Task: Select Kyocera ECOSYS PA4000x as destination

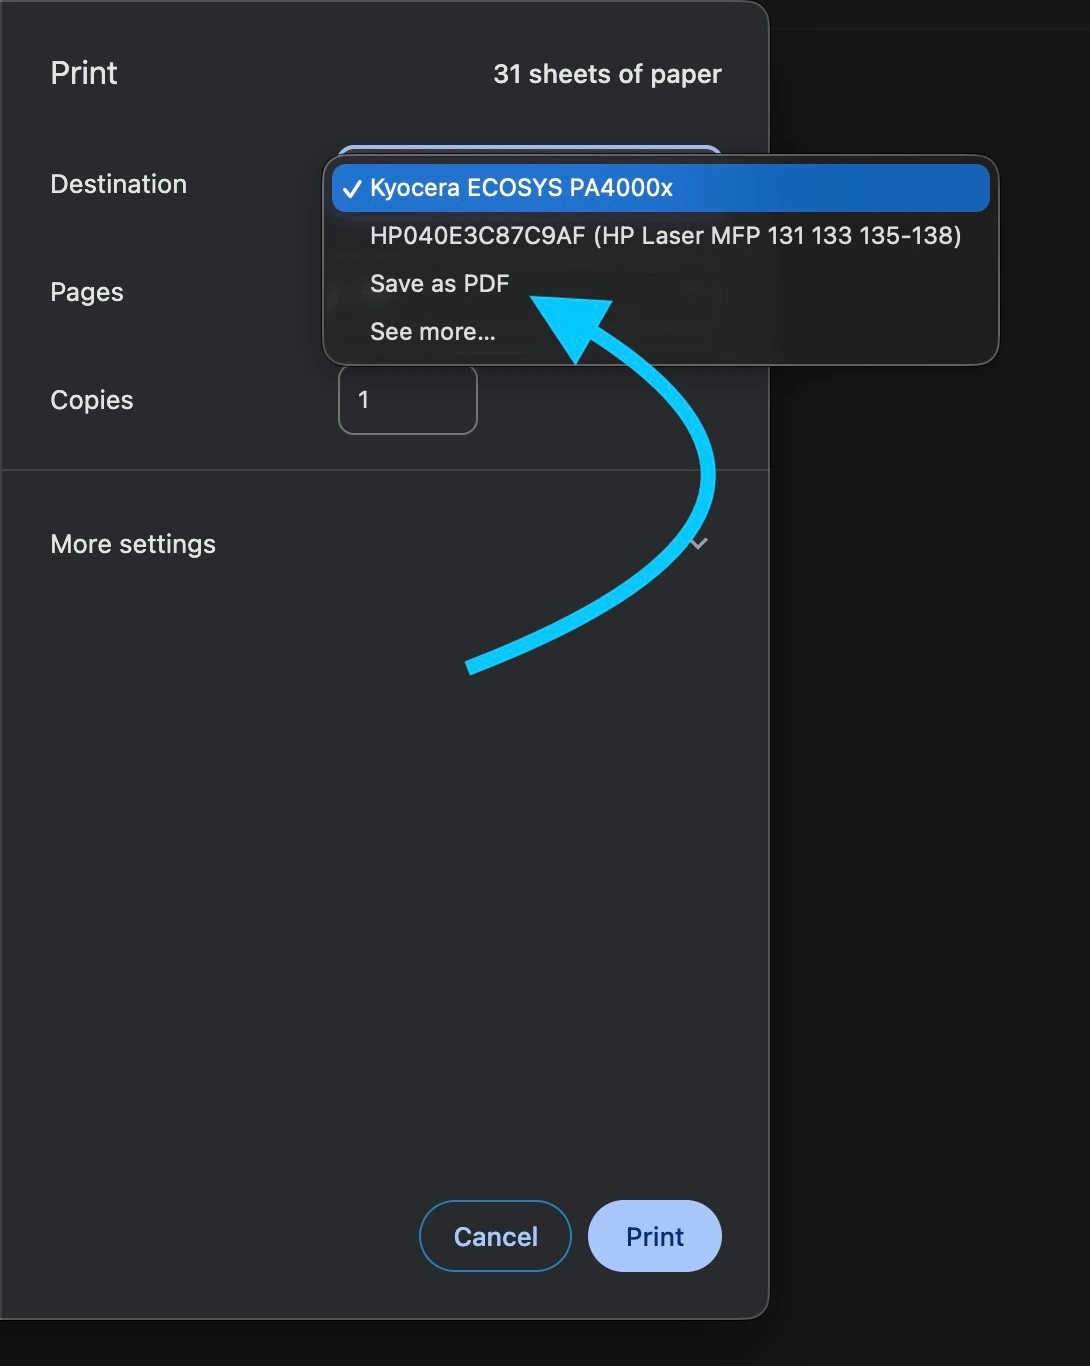Action: pyautogui.click(x=521, y=188)
